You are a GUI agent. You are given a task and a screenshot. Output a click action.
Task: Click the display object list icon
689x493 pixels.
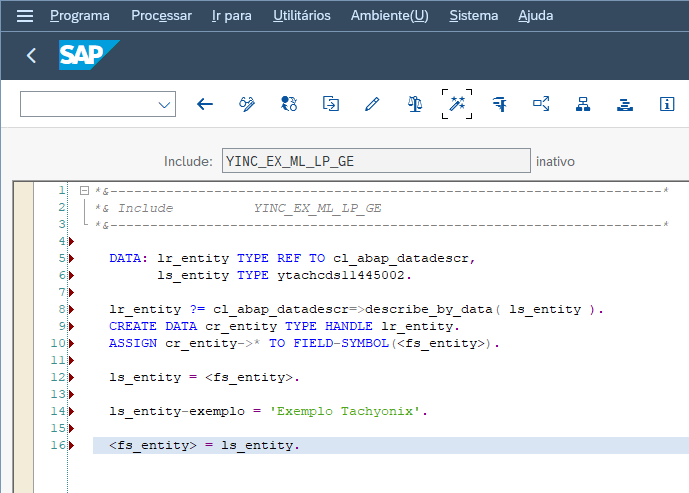coord(541,104)
